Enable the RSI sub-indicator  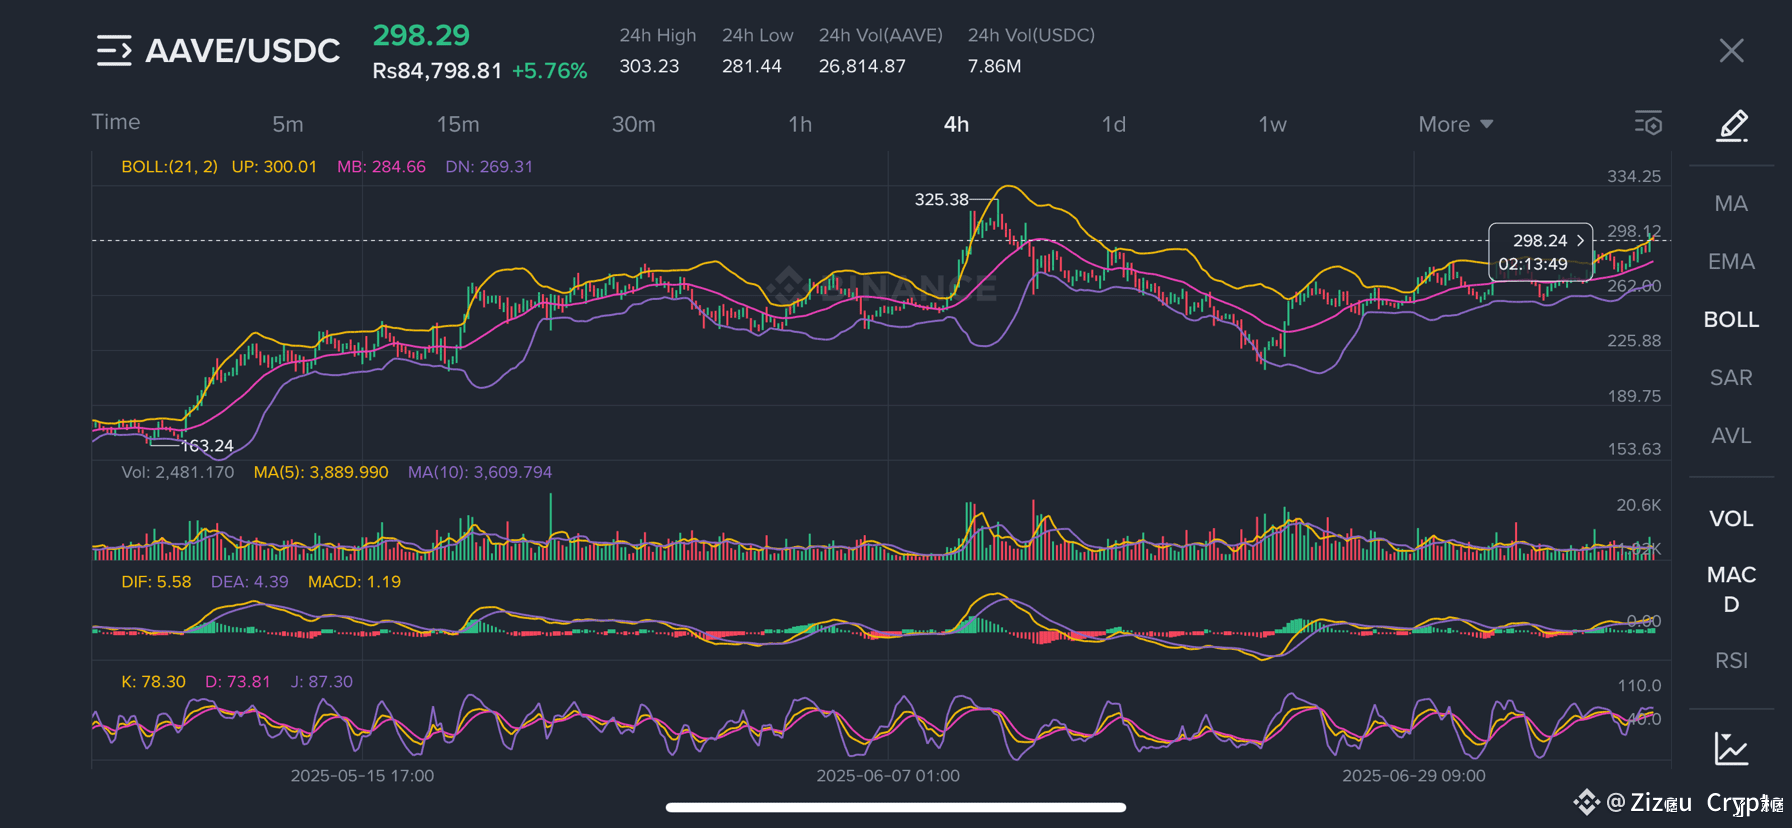[x=1731, y=661]
